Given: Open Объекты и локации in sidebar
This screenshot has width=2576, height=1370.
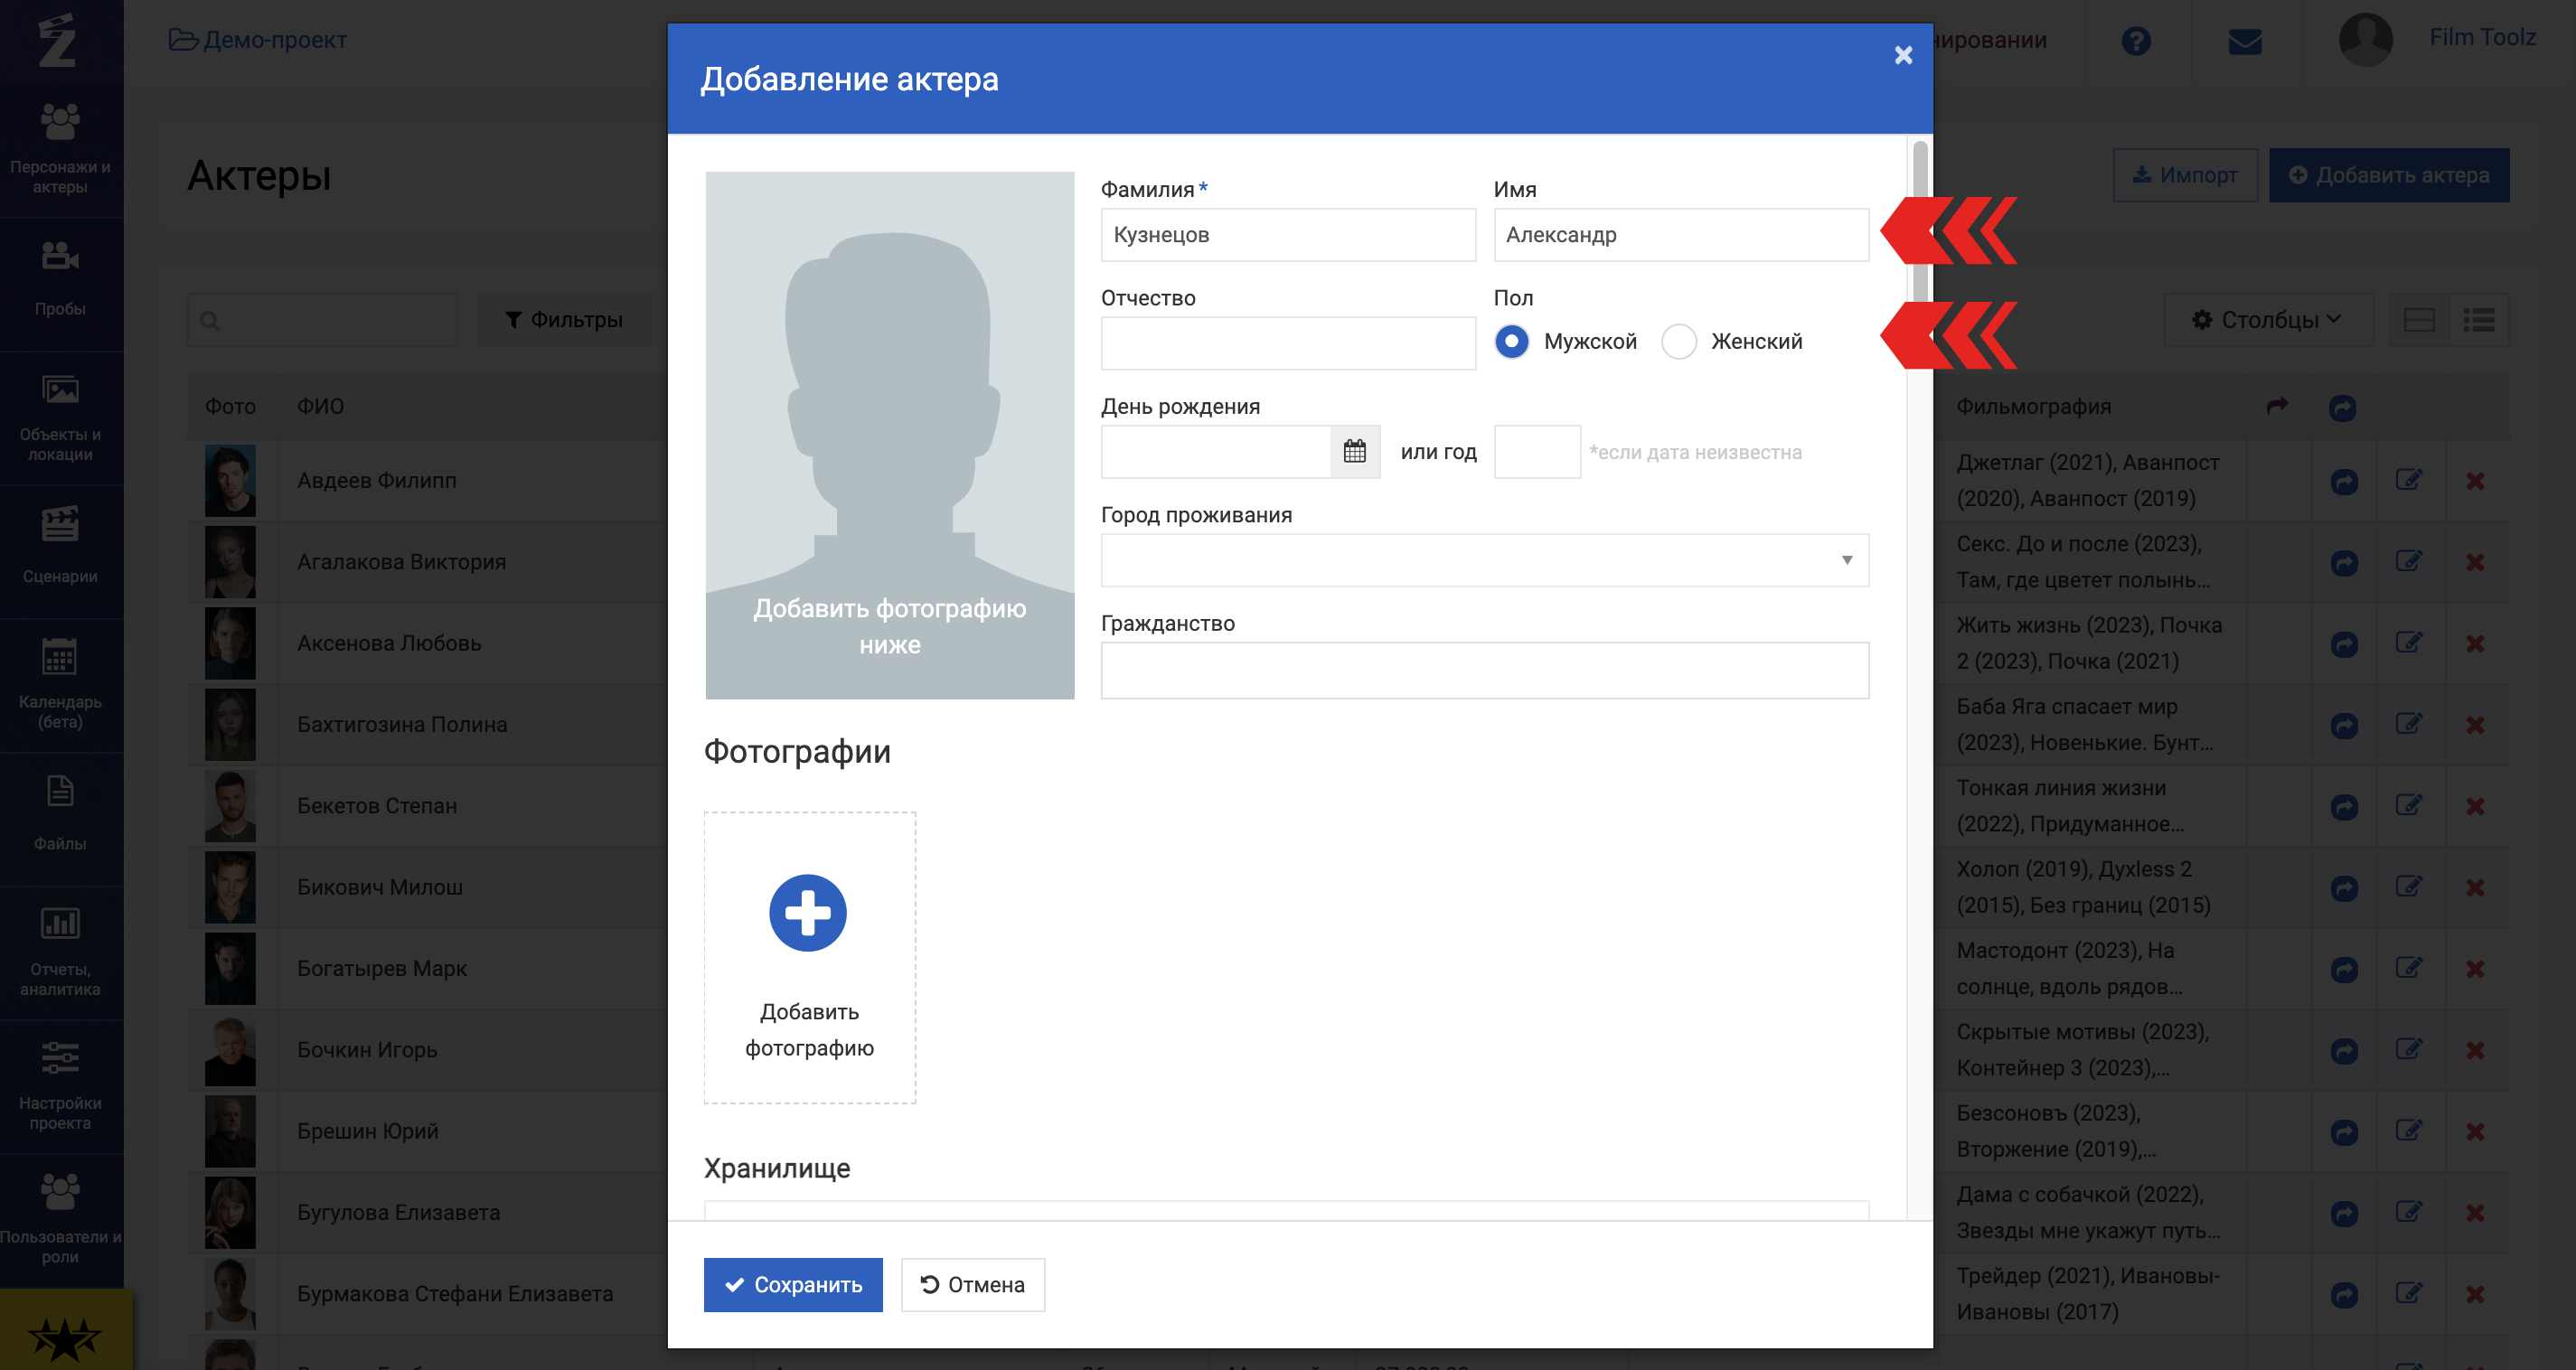Looking at the screenshot, I should 60,417.
